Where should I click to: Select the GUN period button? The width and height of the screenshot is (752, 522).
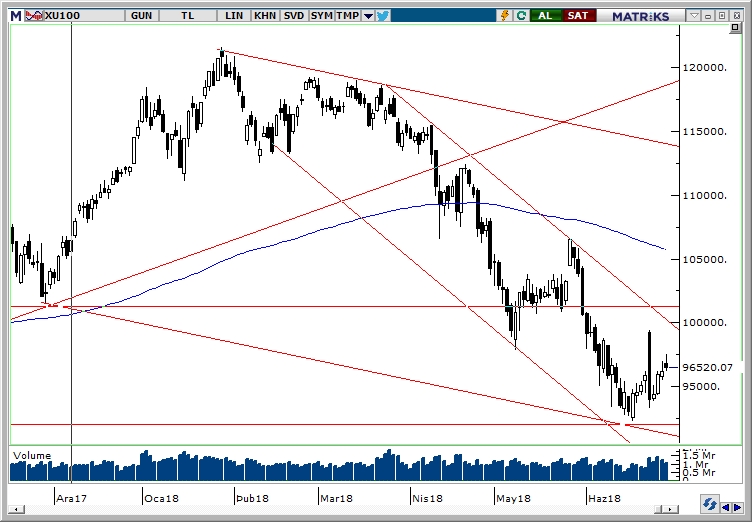pyautogui.click(x=141, y=16)
